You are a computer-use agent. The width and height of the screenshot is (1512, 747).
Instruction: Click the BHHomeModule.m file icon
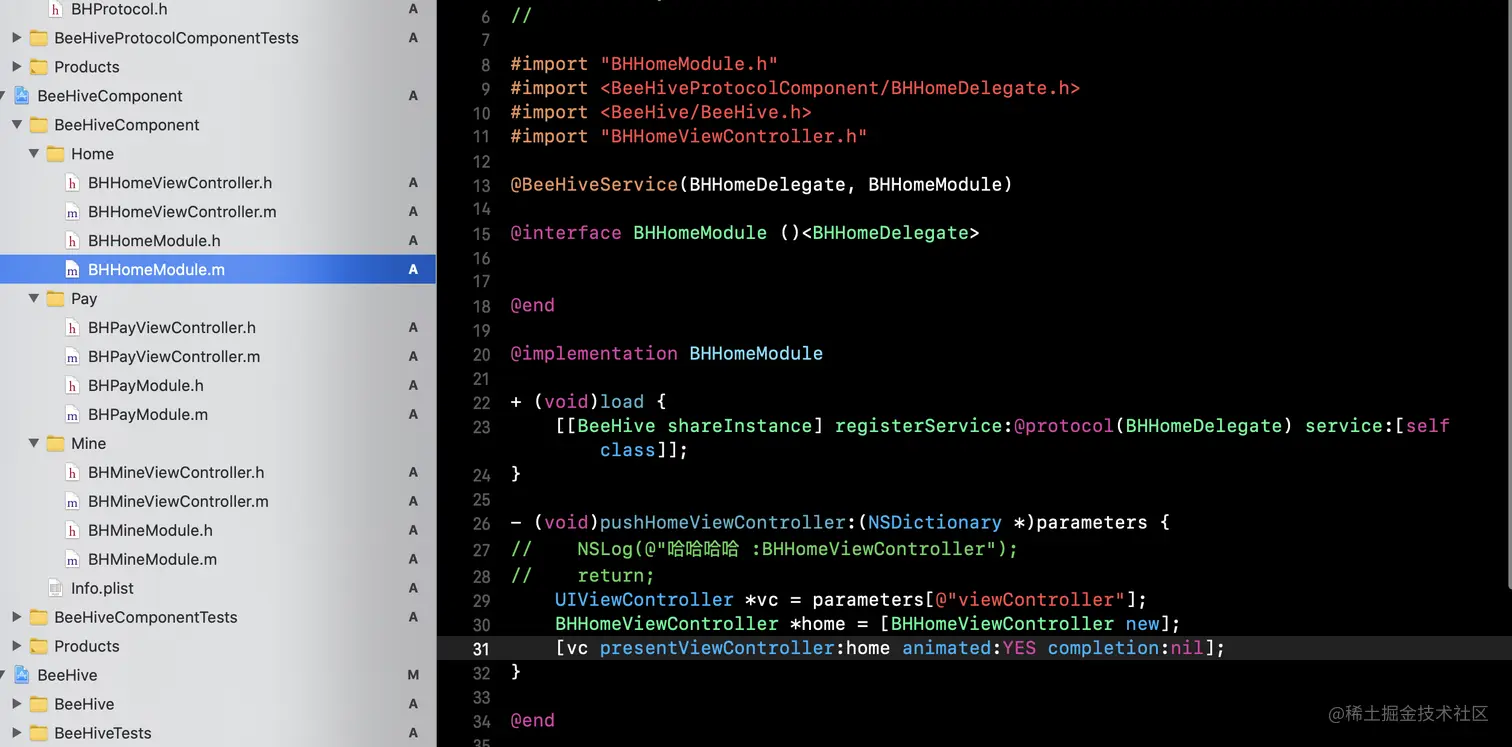(x=72, y=270)
